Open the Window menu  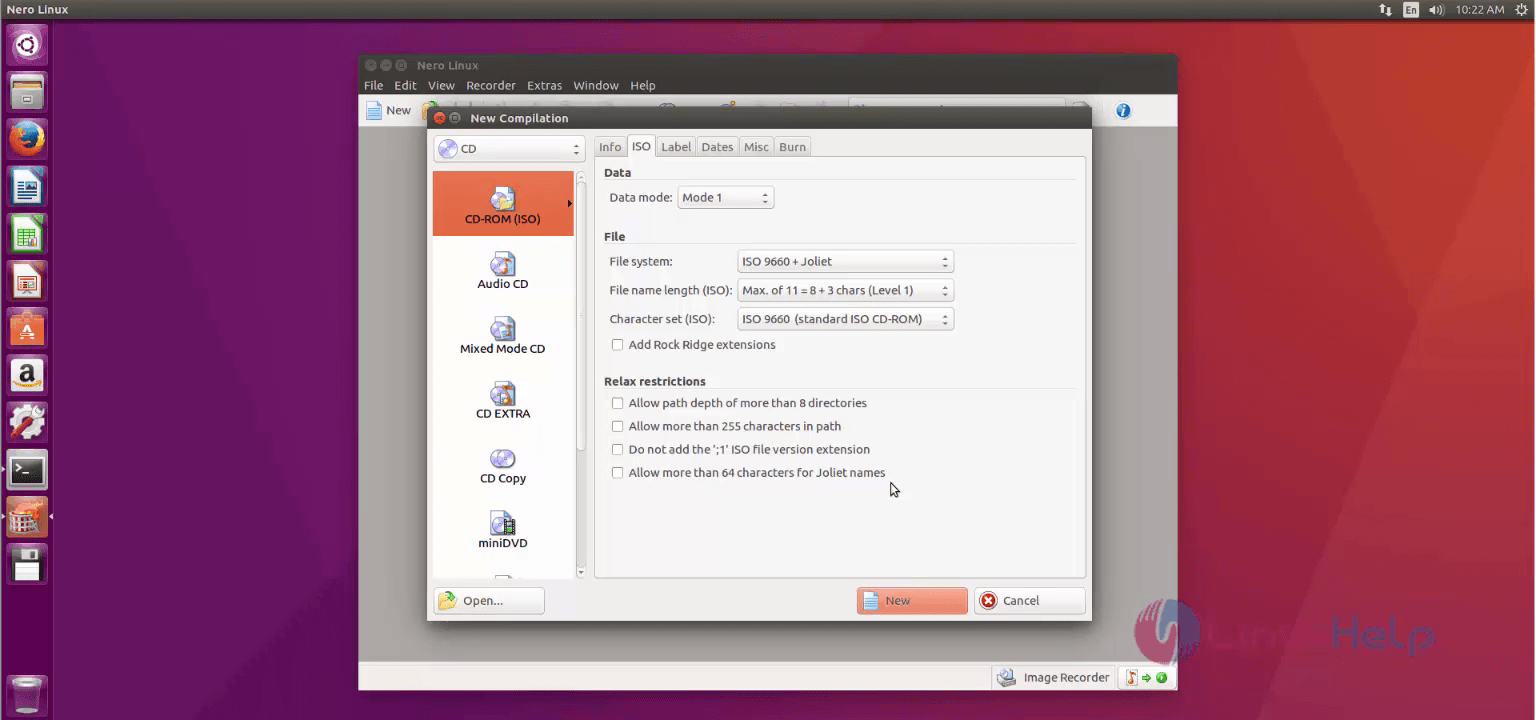click(596, 85)
